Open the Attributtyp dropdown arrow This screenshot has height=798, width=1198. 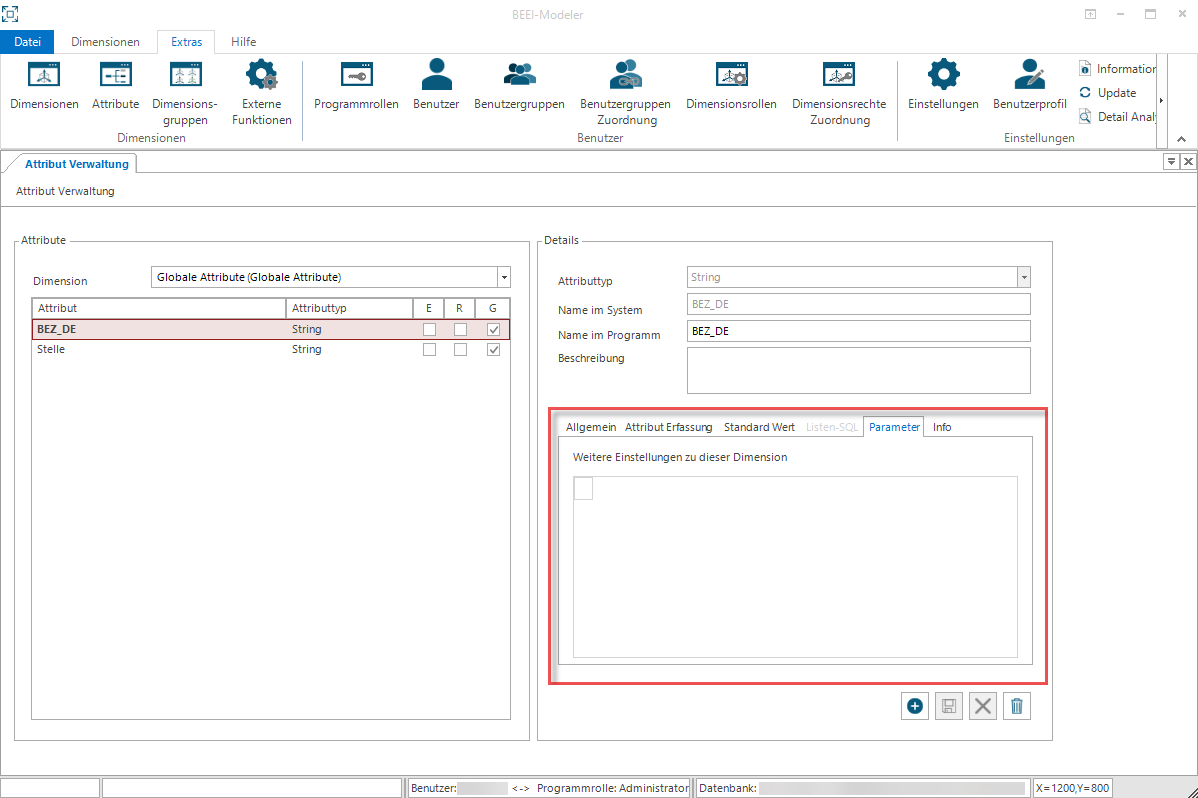click(1024, 277)
